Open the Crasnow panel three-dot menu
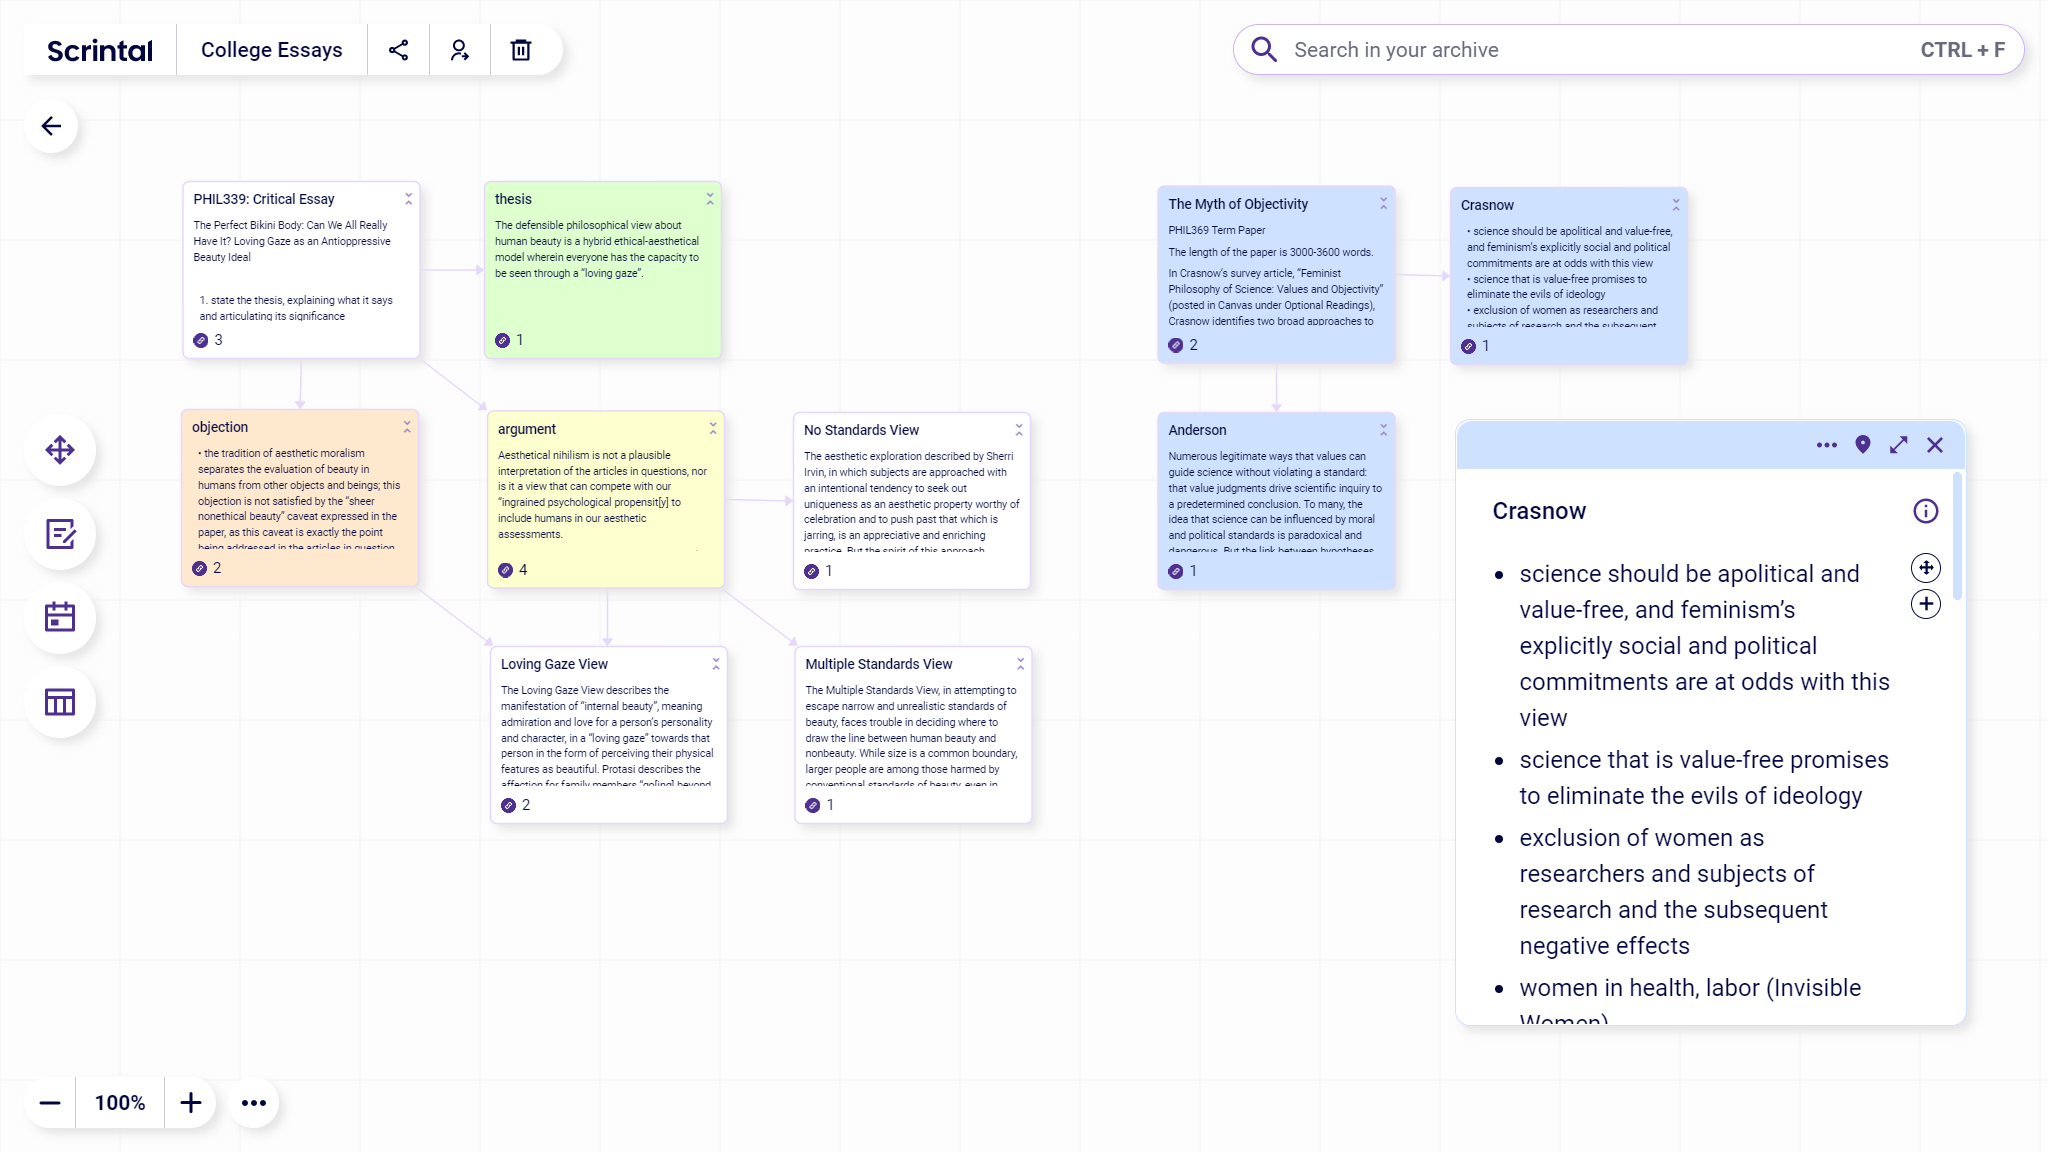Image resolution: width=2048 pixels, height=1152 pixels. [x=1826, y=445]
